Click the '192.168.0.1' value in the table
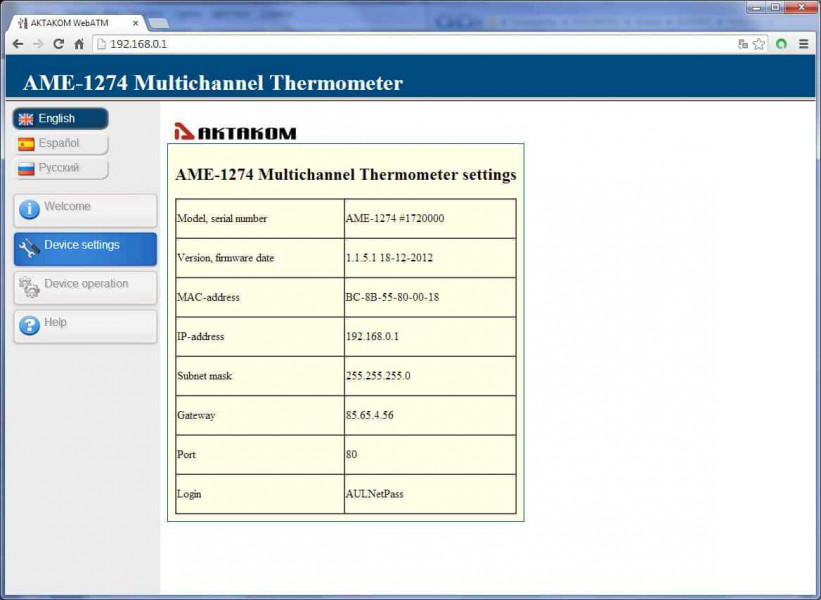Screen dimensions: 821x600 [372, 336]
